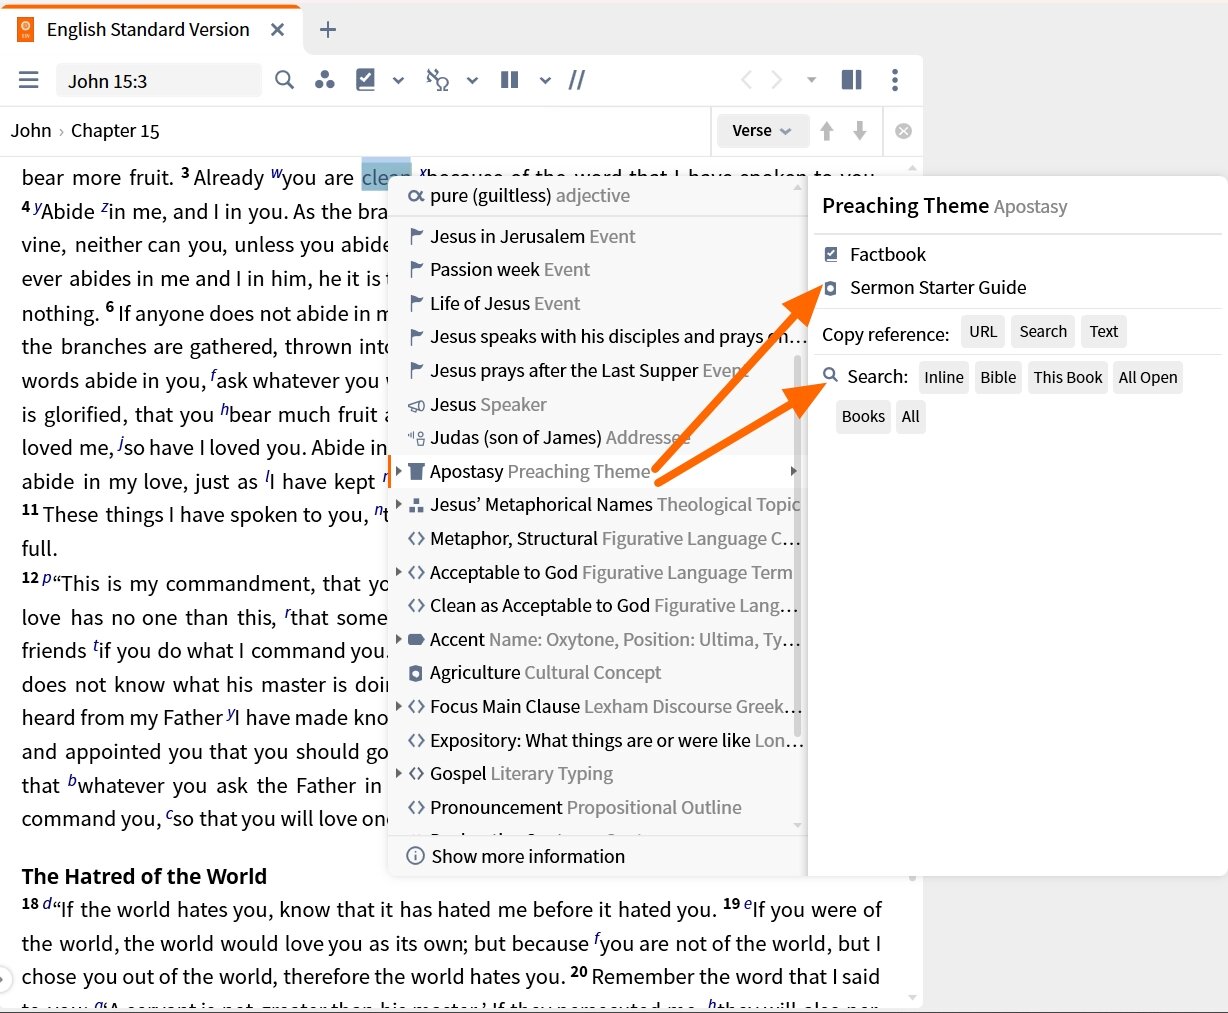The image size is (1228, 1013).
Task: Expand Acceptable to God entry triangle
Action: 399,572
